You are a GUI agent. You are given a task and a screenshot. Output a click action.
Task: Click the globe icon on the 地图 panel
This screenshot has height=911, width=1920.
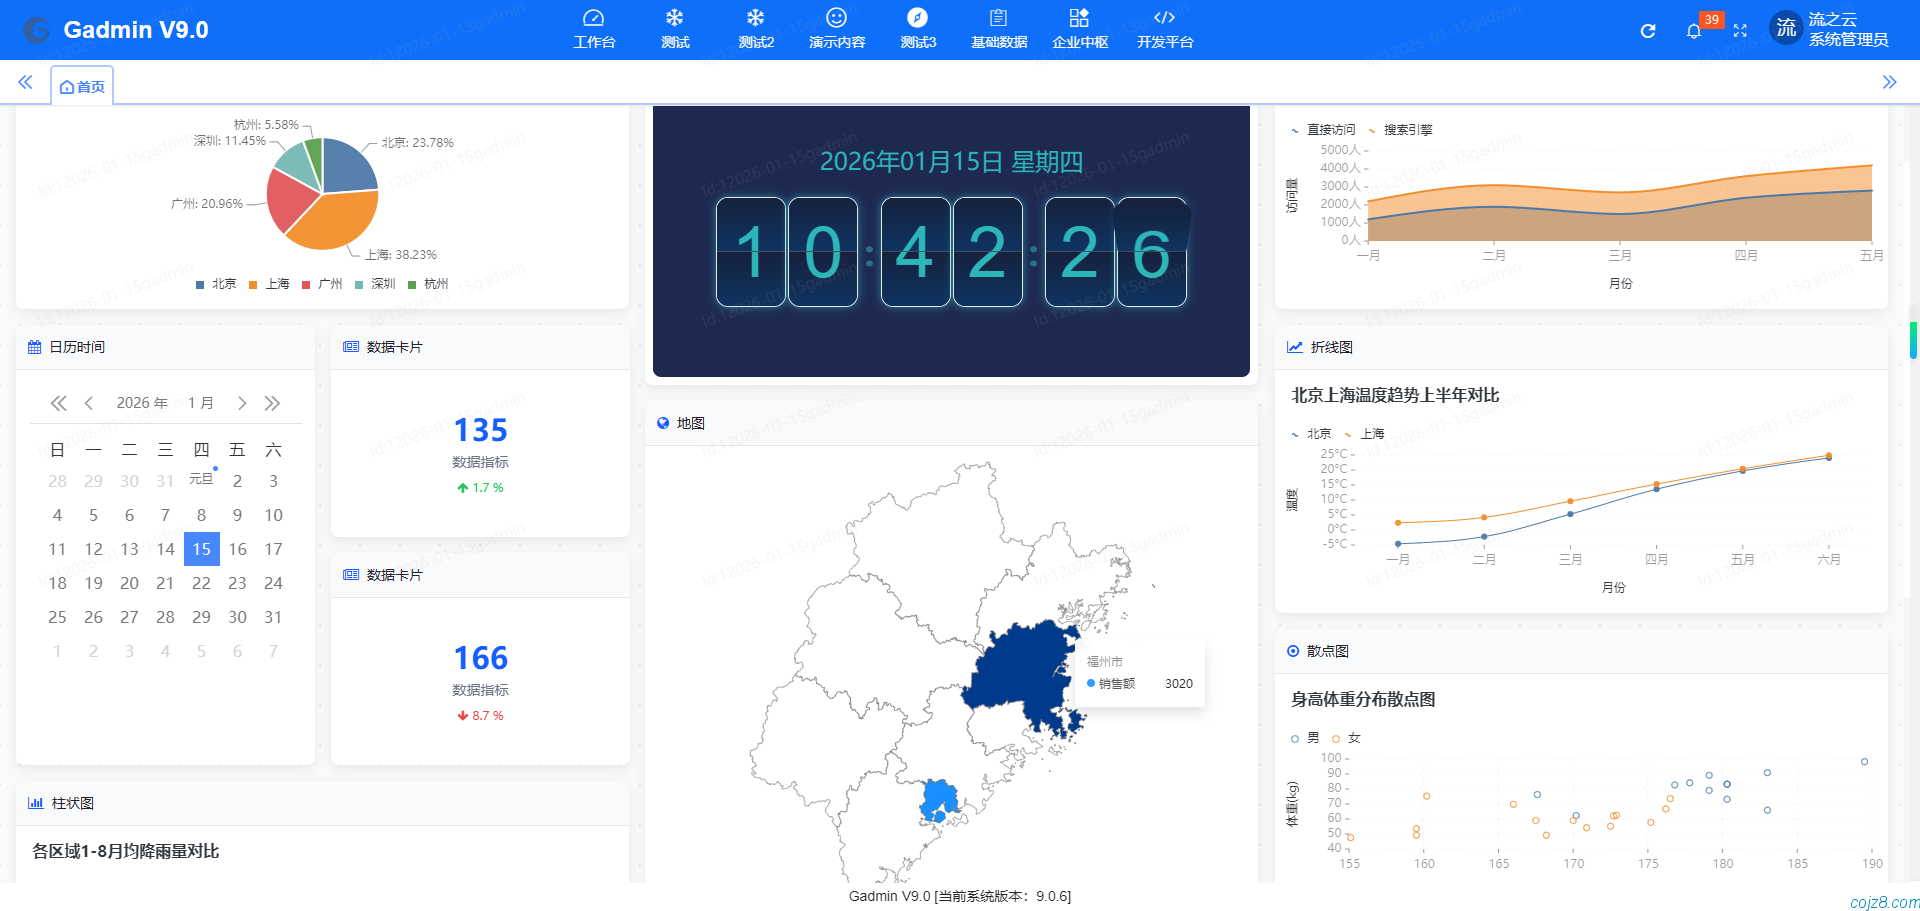[662, 423]
